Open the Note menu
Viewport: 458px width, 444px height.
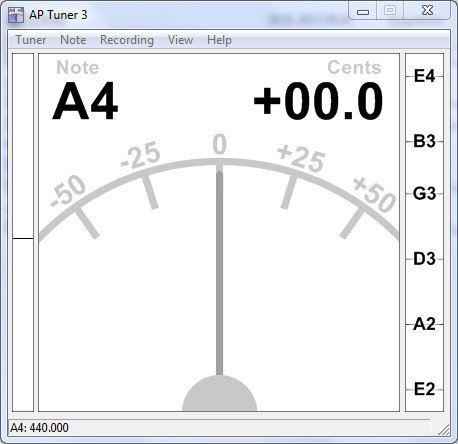point(73,40)
